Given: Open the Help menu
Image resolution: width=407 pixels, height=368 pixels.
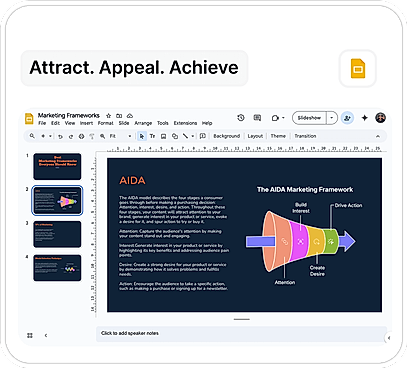Looking at the screenshot, I should tap(207, 123).
